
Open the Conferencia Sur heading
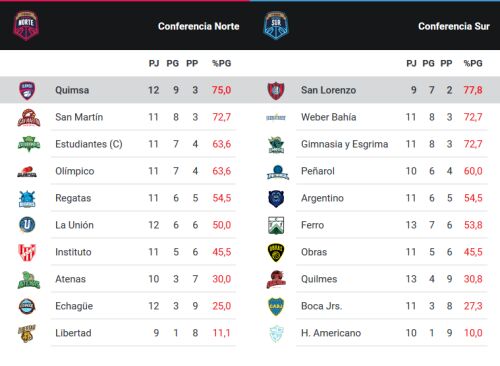tap(454, 26)
